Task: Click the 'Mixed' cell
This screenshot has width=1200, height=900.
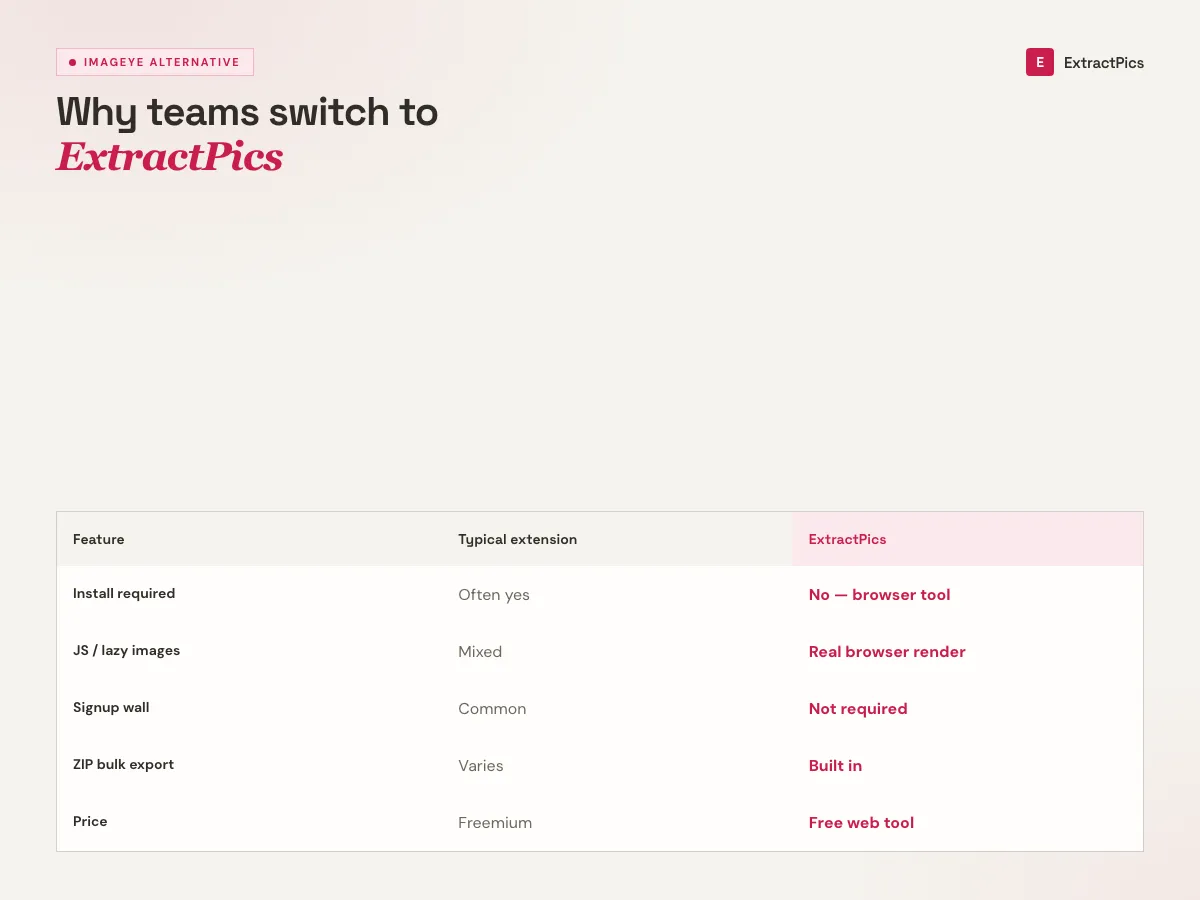Action: coord(480,652)
